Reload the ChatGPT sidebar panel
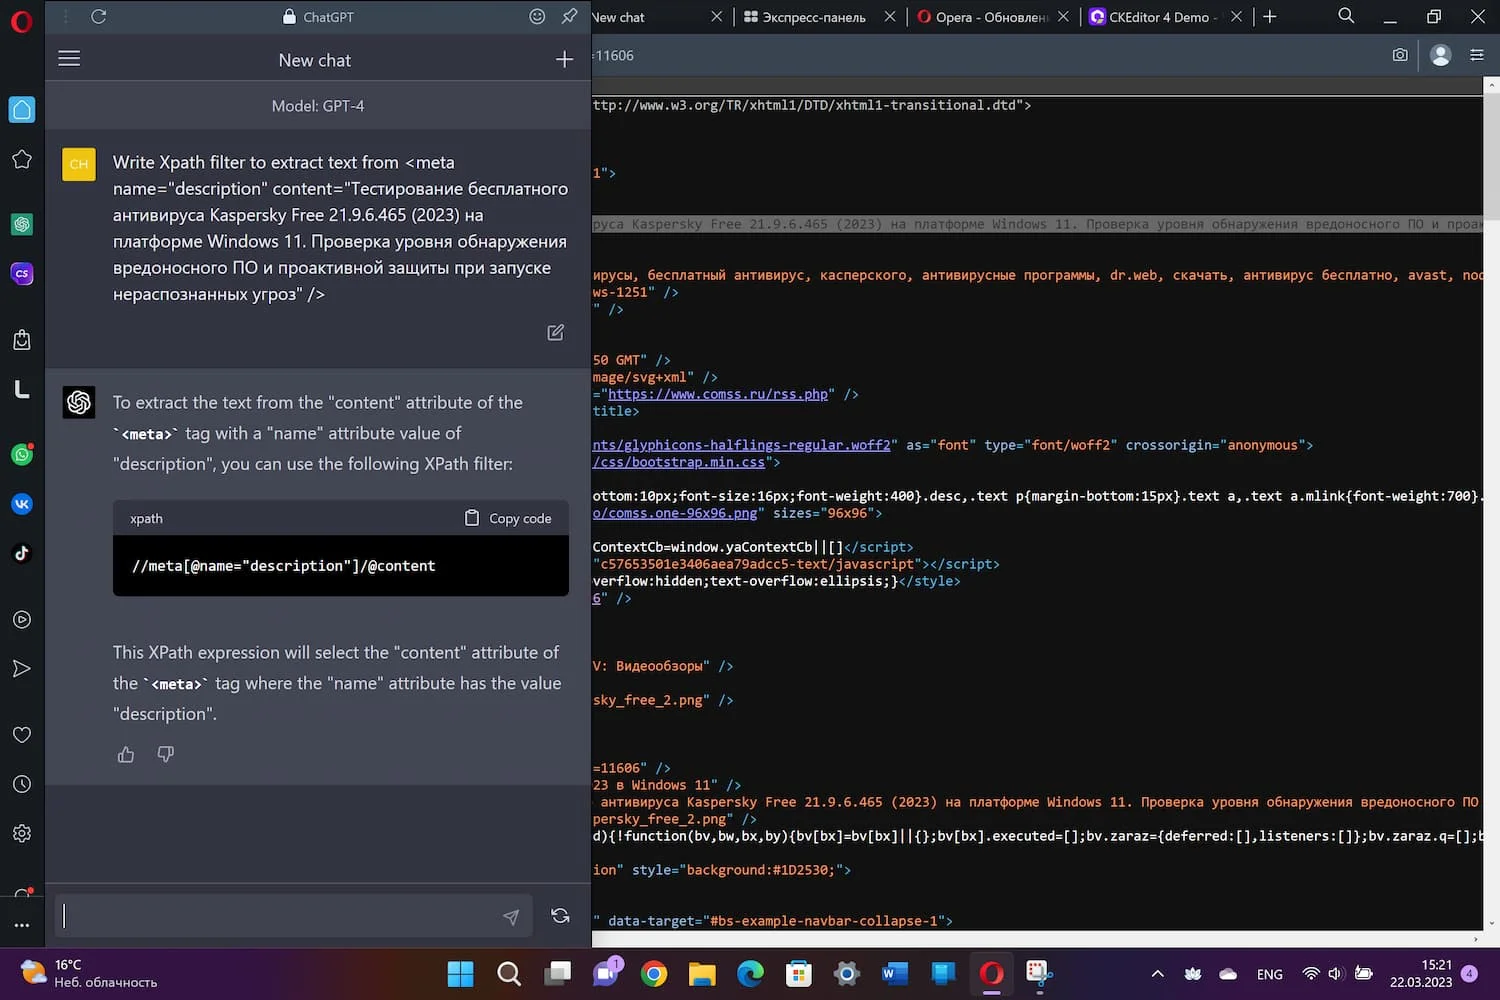This screenshot has height=1000, width=1500. [x=98, y=16]
